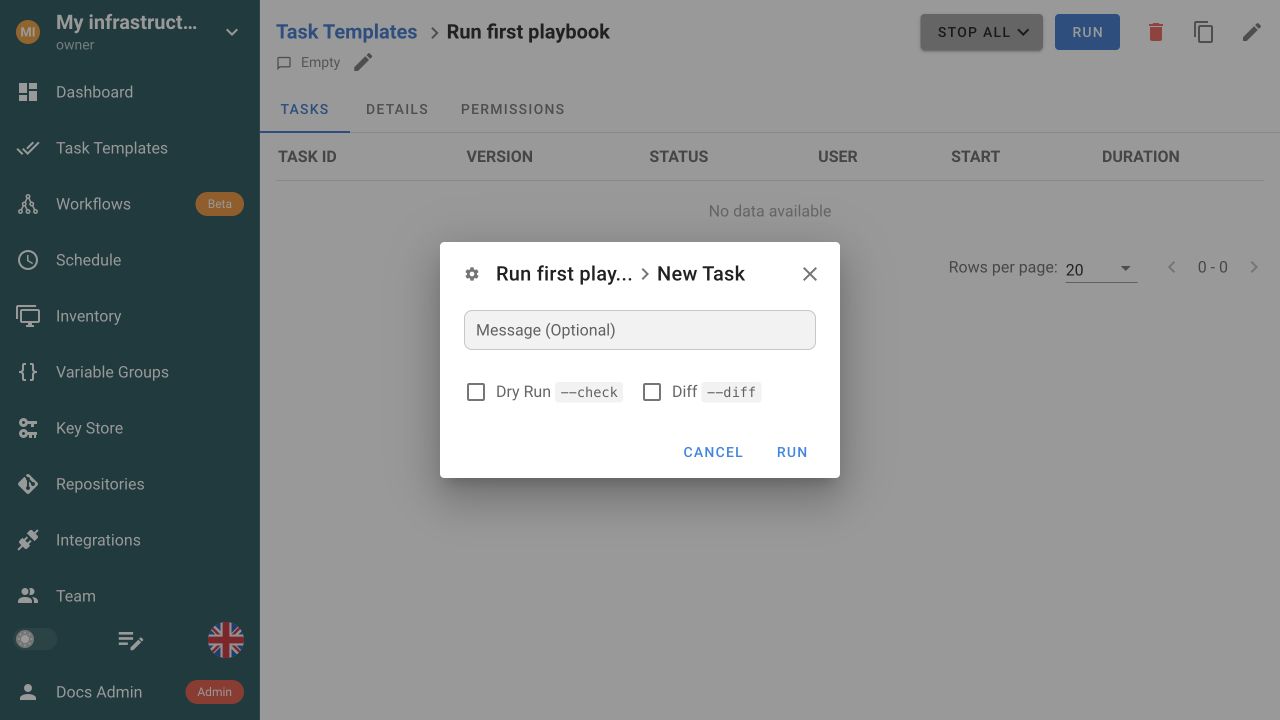Click the Docs Admin user icon
The height and width of the screenshot is (720, 1280).
[28, 692]
